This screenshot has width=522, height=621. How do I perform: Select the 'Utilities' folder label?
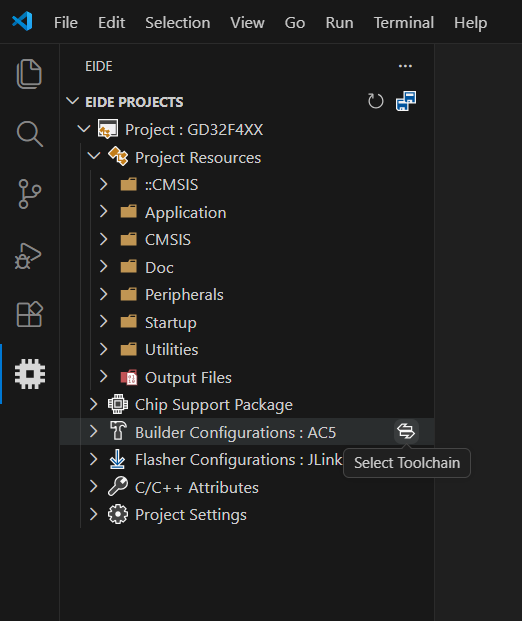(171, 350)
